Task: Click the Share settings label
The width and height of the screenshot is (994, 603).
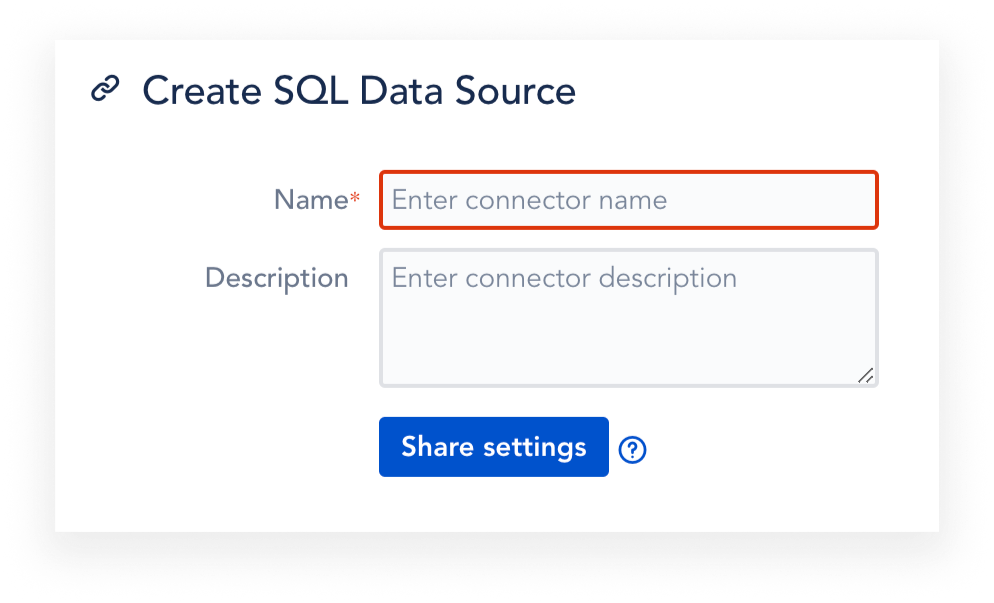Action: [493, 447]
